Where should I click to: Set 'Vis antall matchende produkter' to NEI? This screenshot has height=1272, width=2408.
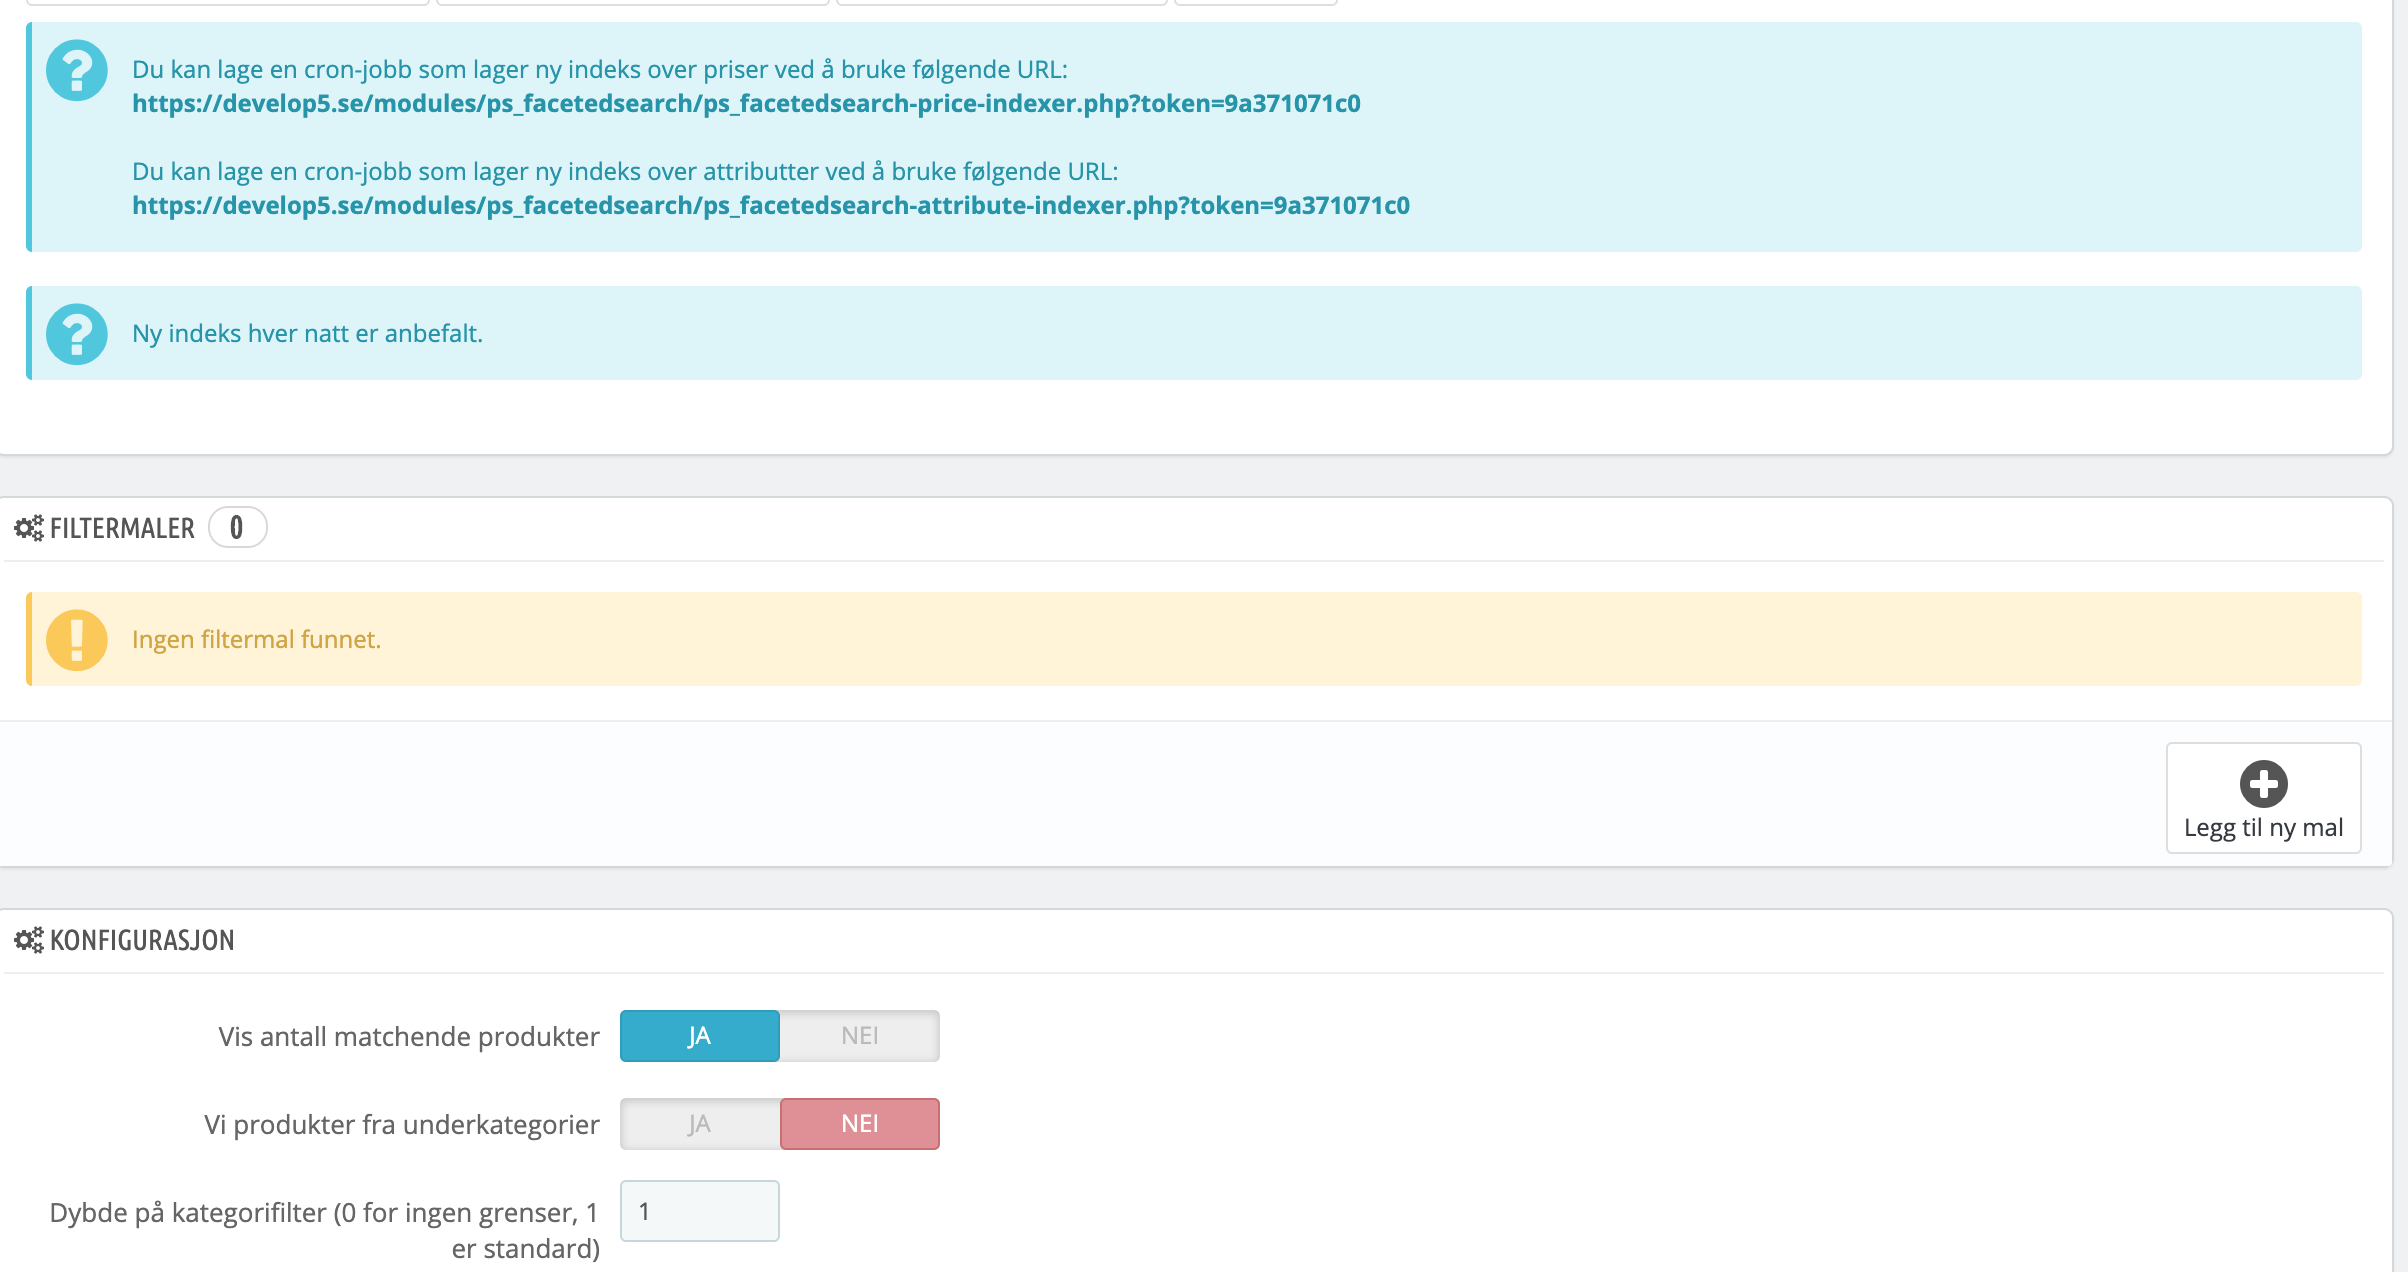pyautogui.click(x=859, y=1036)
